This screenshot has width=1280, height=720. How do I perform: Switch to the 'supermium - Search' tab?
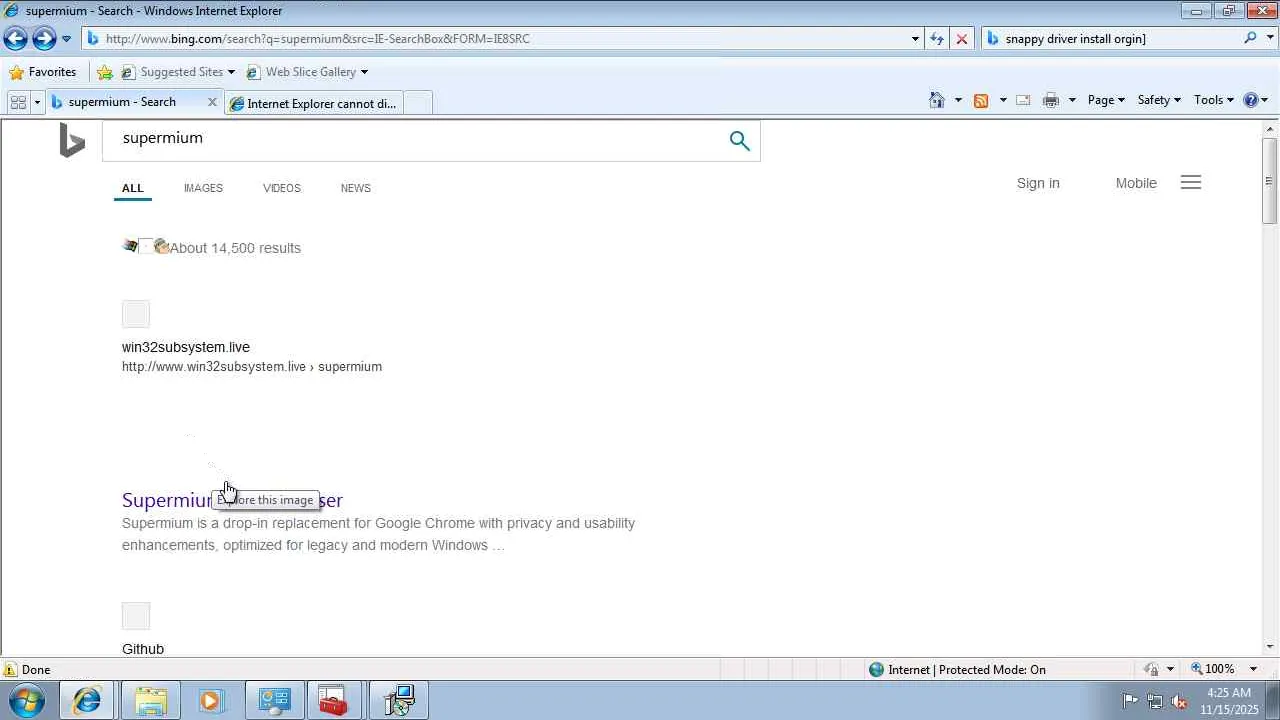pyautogui.click(x=122, y=102)
